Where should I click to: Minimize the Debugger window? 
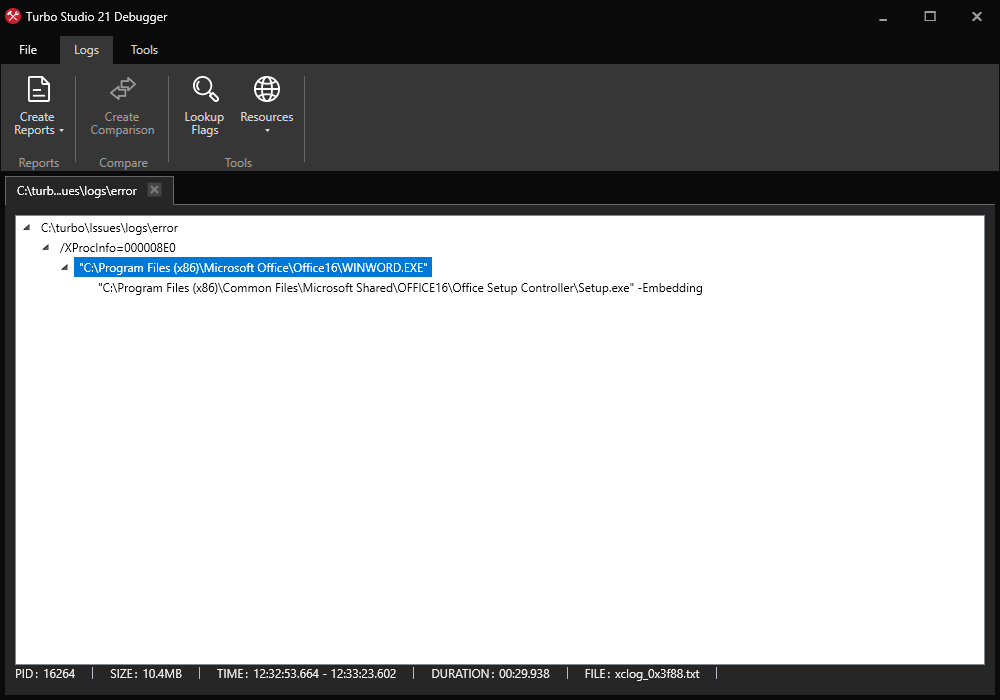[x=883, y=17]
